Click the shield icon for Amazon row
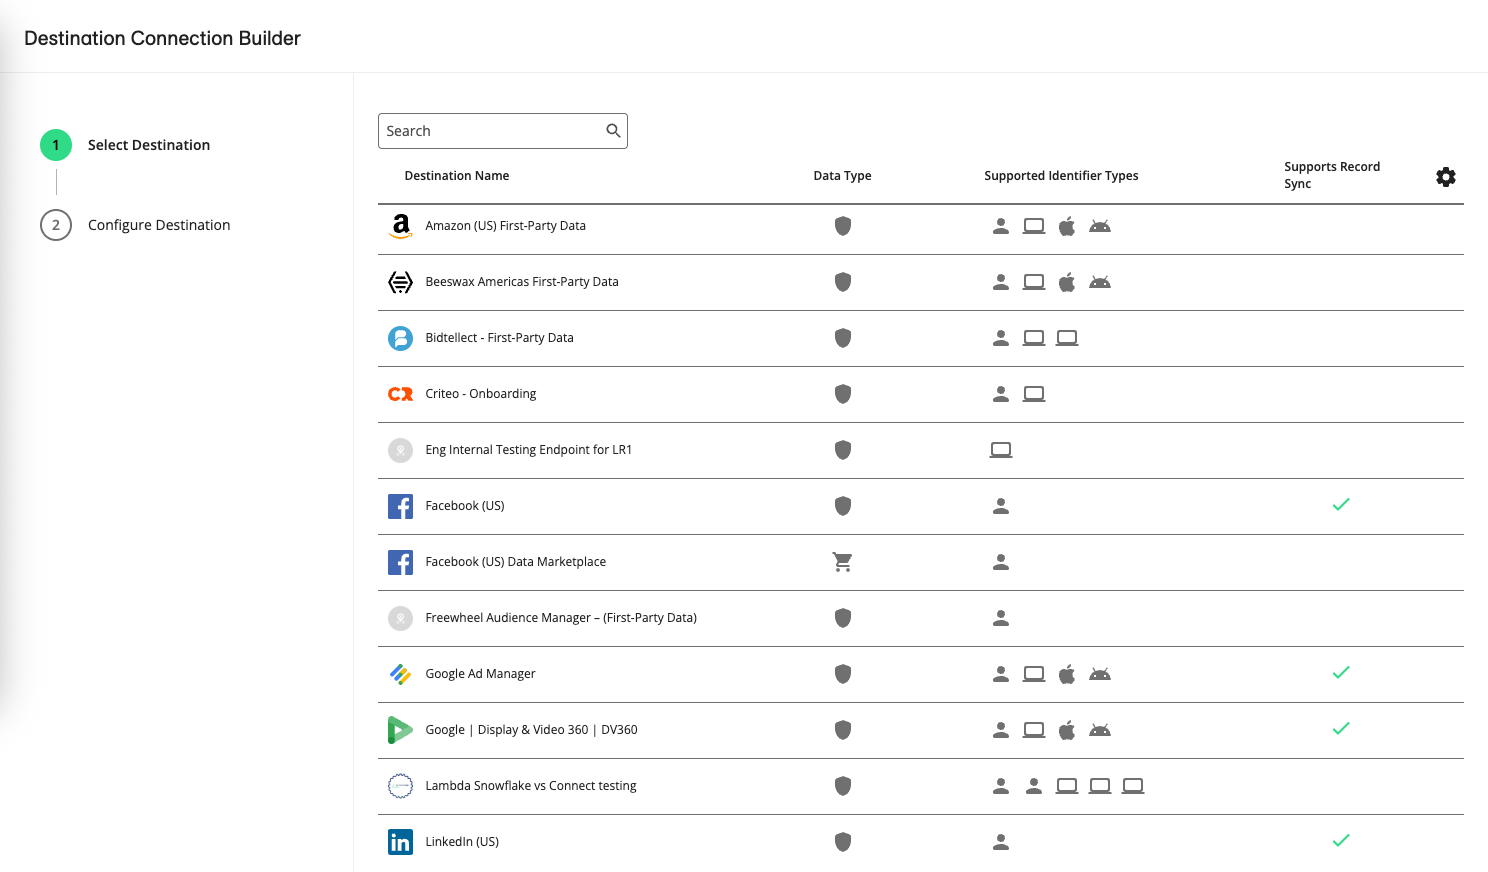The height and width of the screenshot is (872, 1488). click(x=843, y=226)
